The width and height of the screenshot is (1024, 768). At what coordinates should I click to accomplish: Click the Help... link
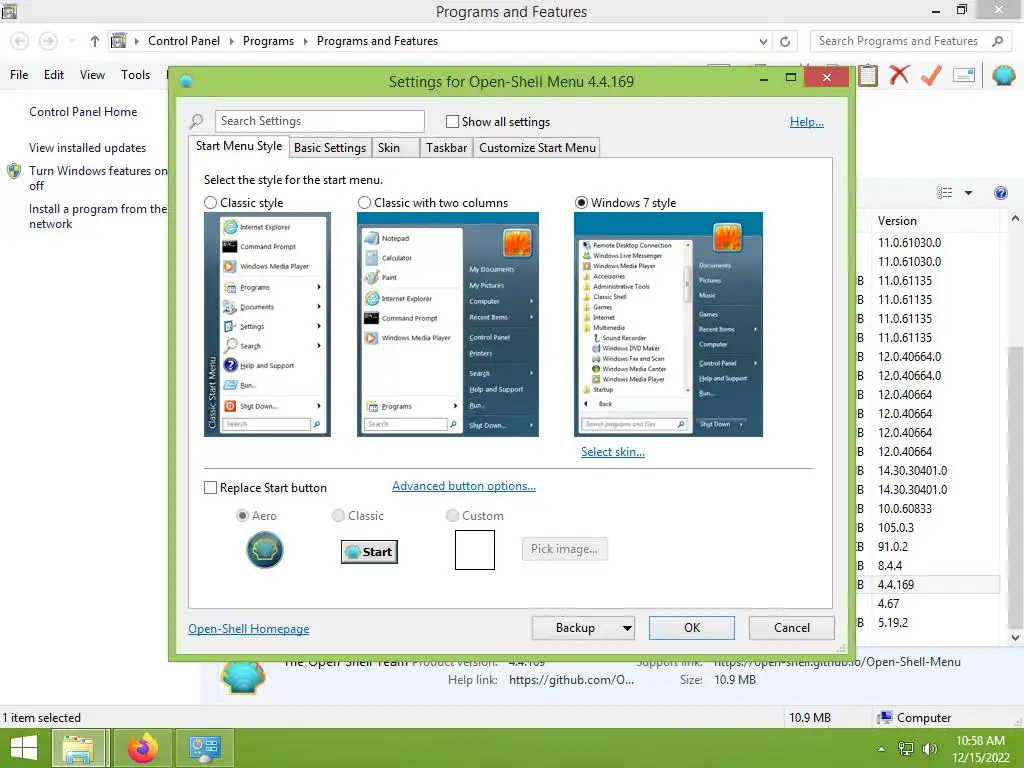tap(807, 122)
